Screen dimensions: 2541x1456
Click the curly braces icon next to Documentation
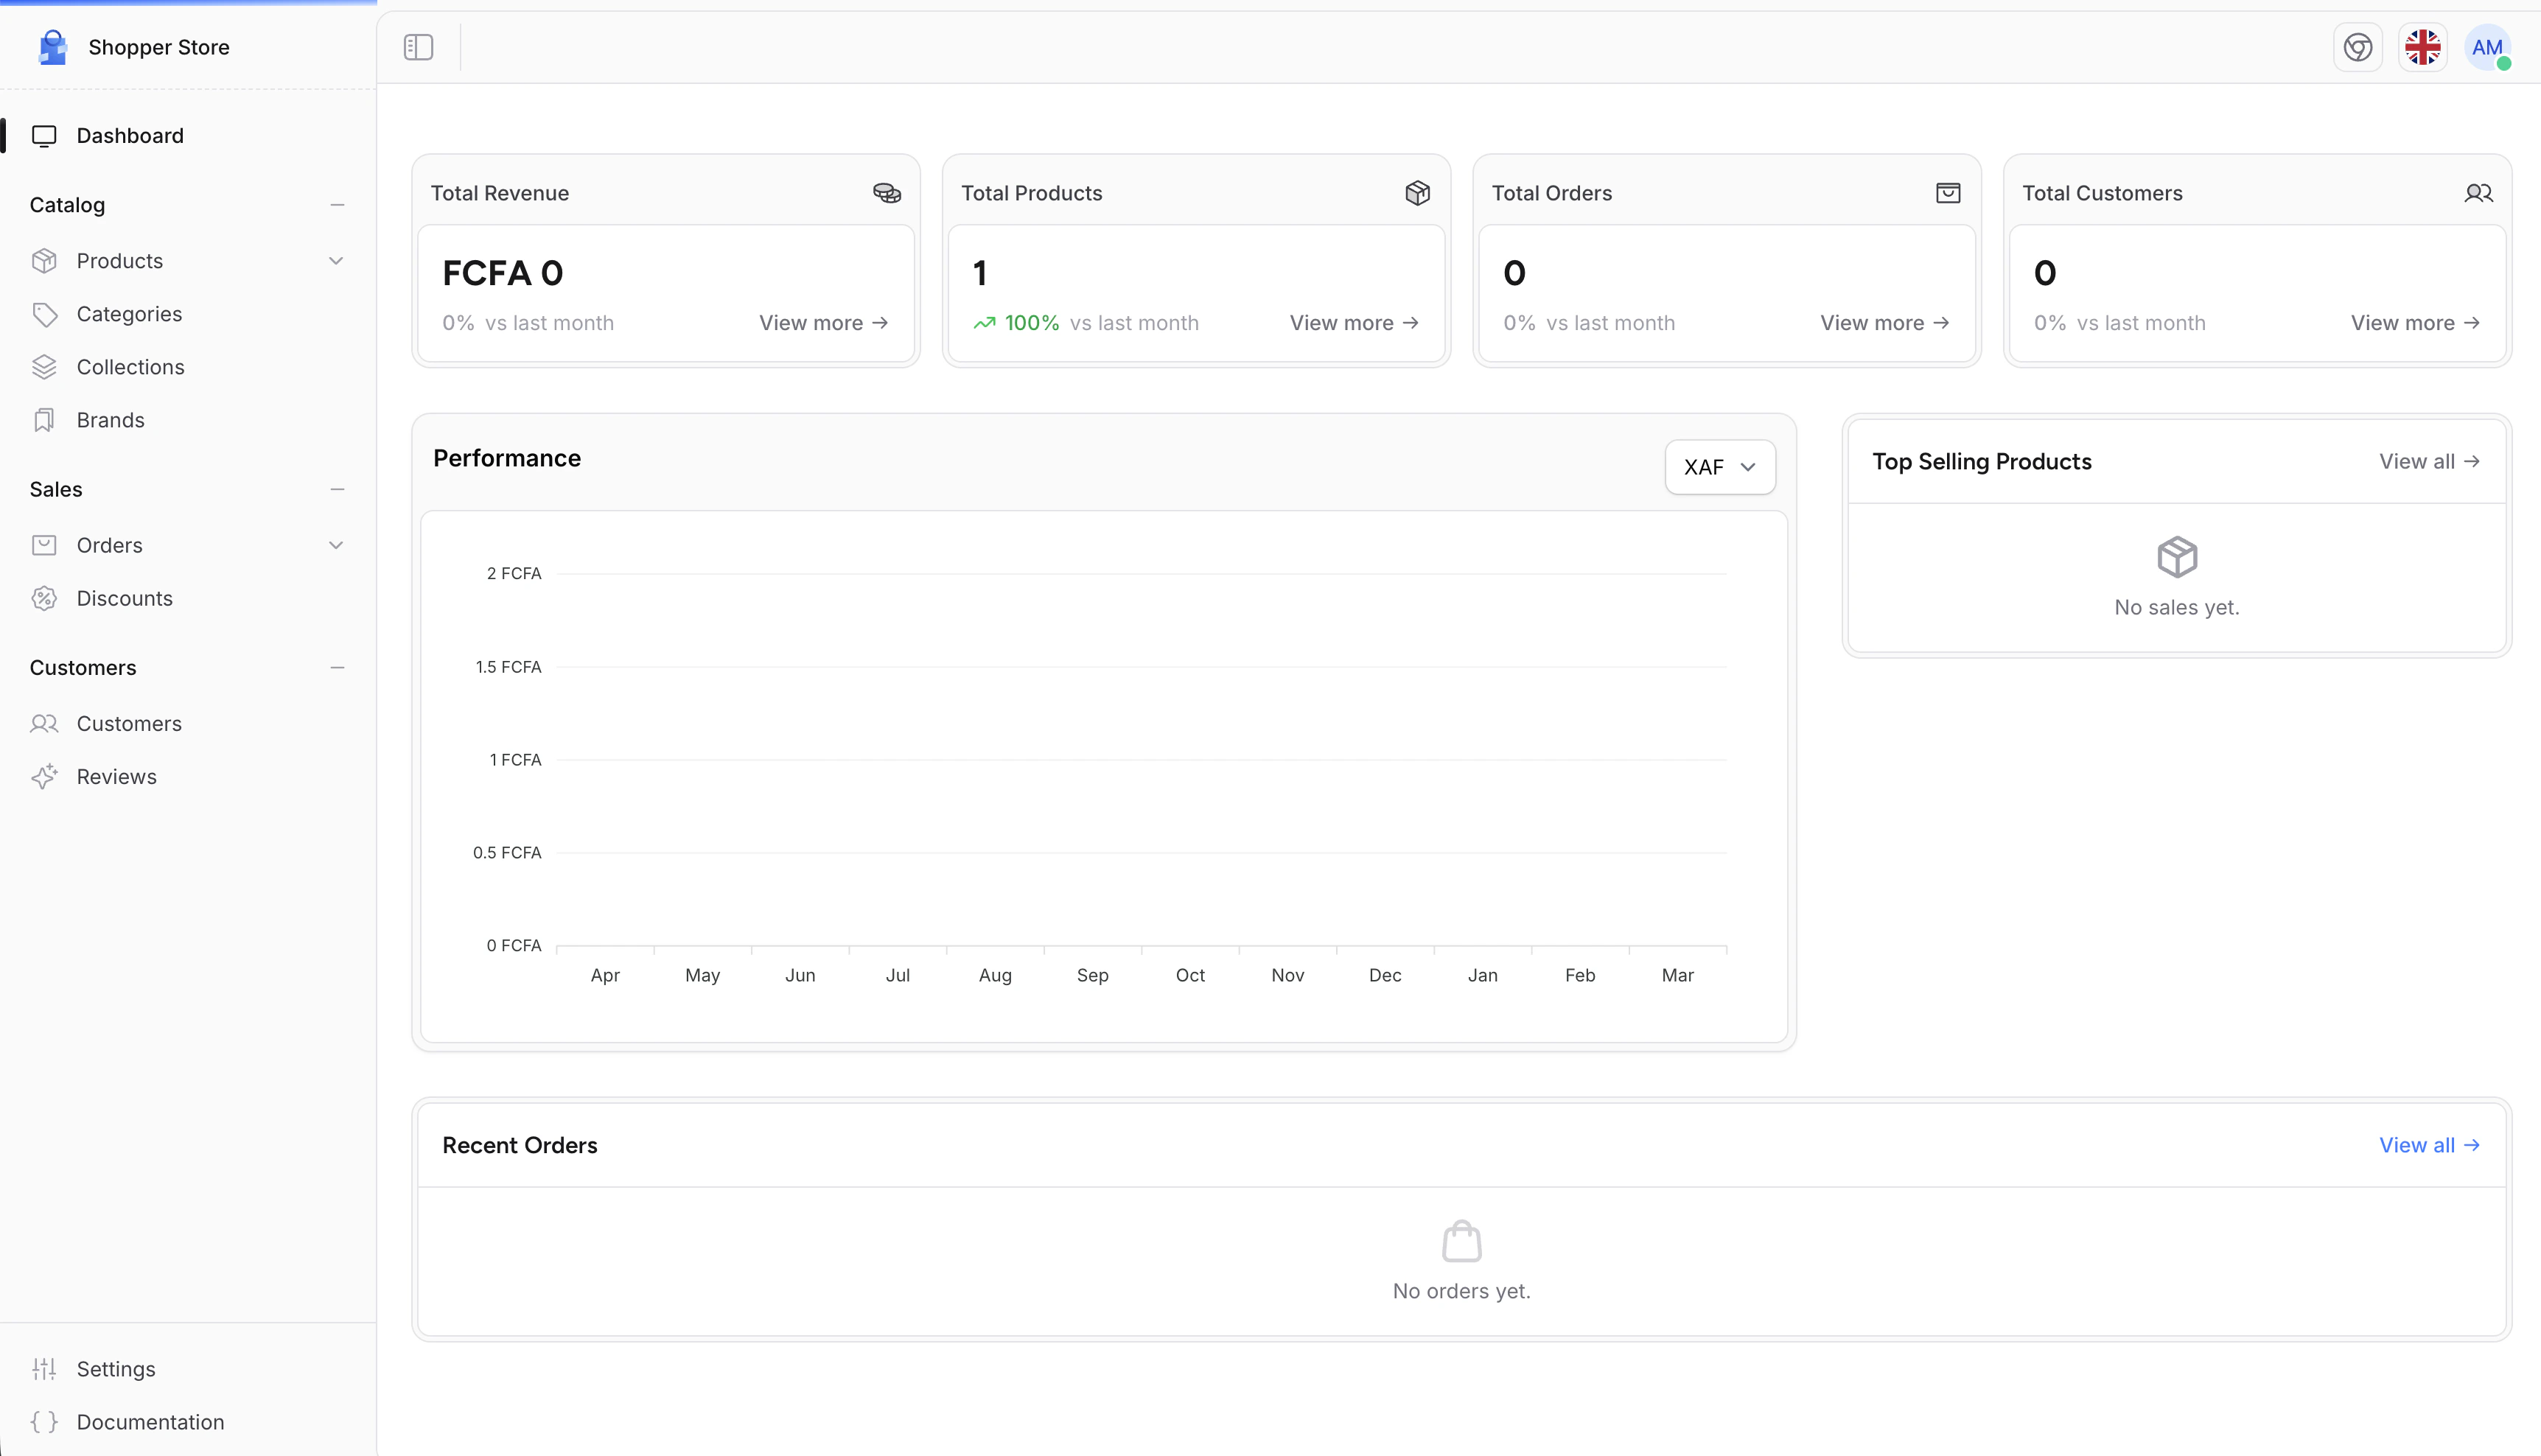(x=45, y=1421)
